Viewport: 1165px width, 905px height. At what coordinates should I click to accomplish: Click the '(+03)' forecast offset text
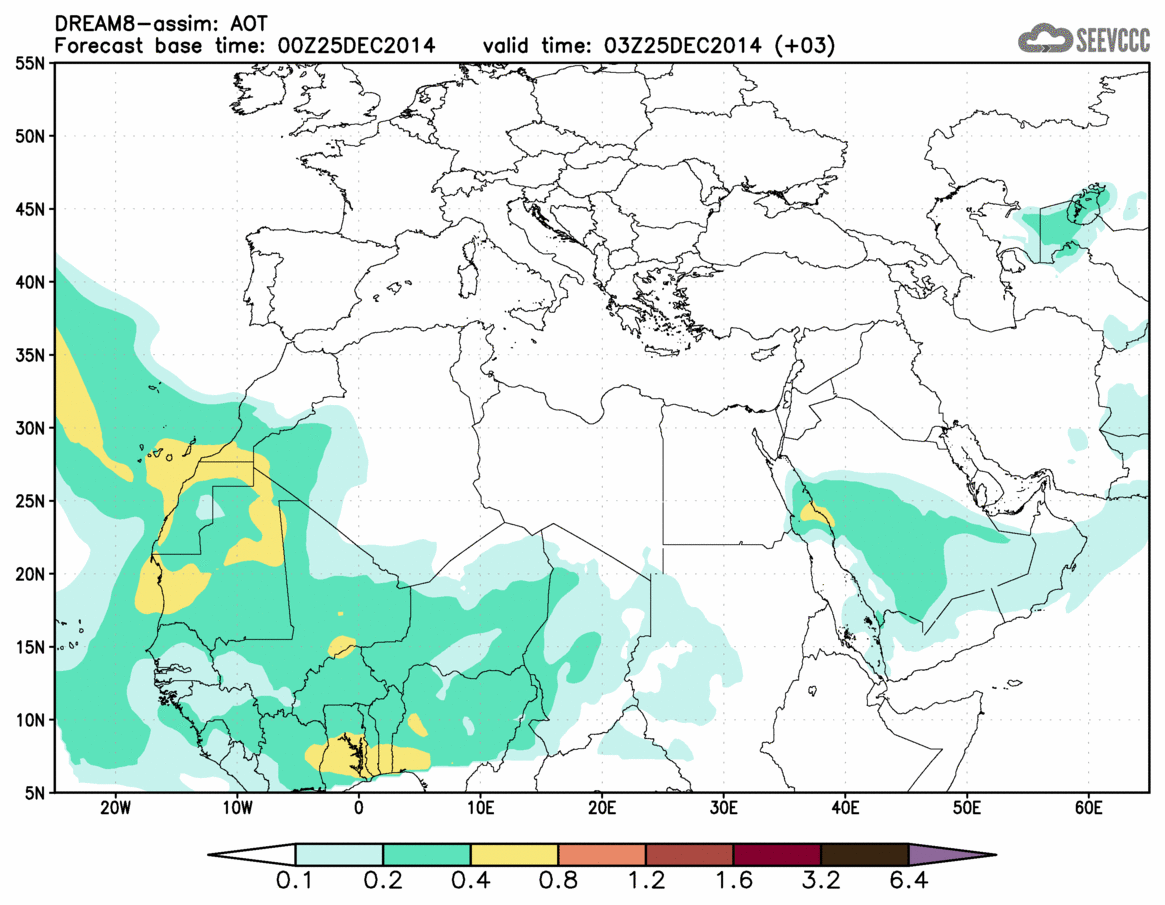click(805, 46)
